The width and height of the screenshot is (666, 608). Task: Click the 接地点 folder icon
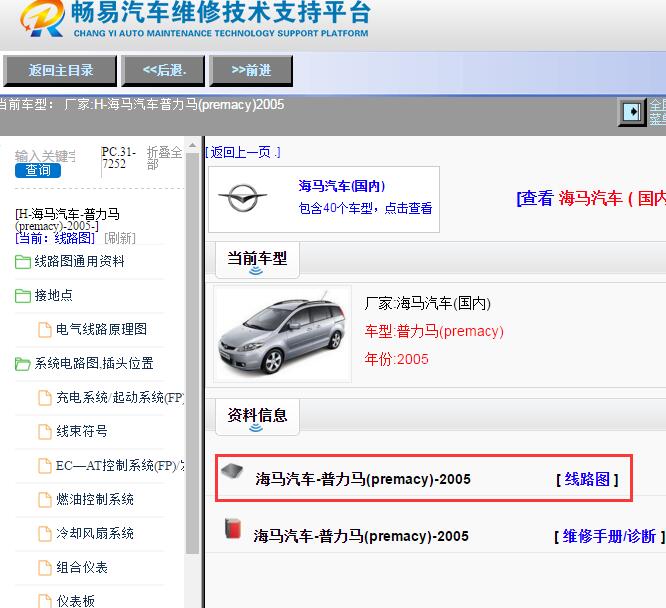coord(23,296)
